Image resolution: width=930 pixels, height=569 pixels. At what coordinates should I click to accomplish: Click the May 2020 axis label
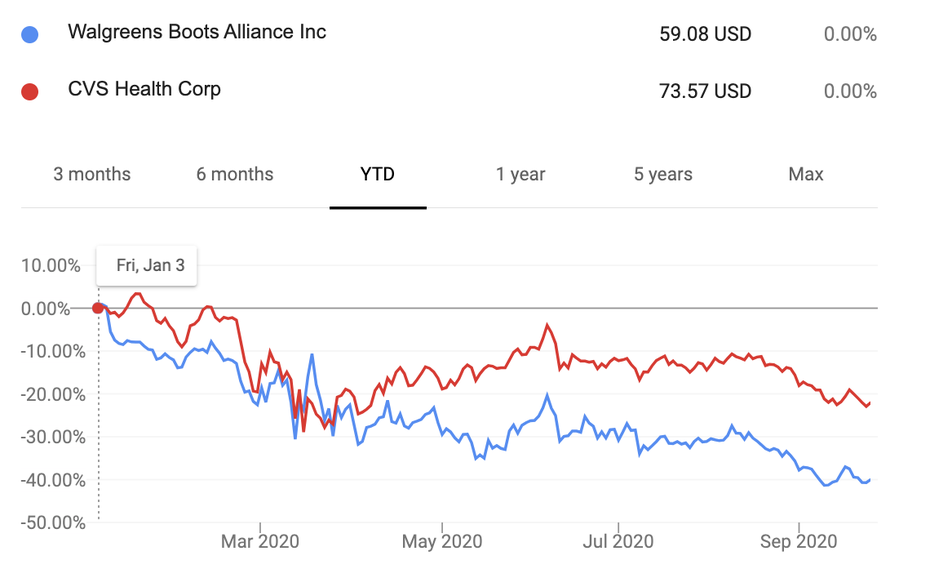(x=442, y=541)
